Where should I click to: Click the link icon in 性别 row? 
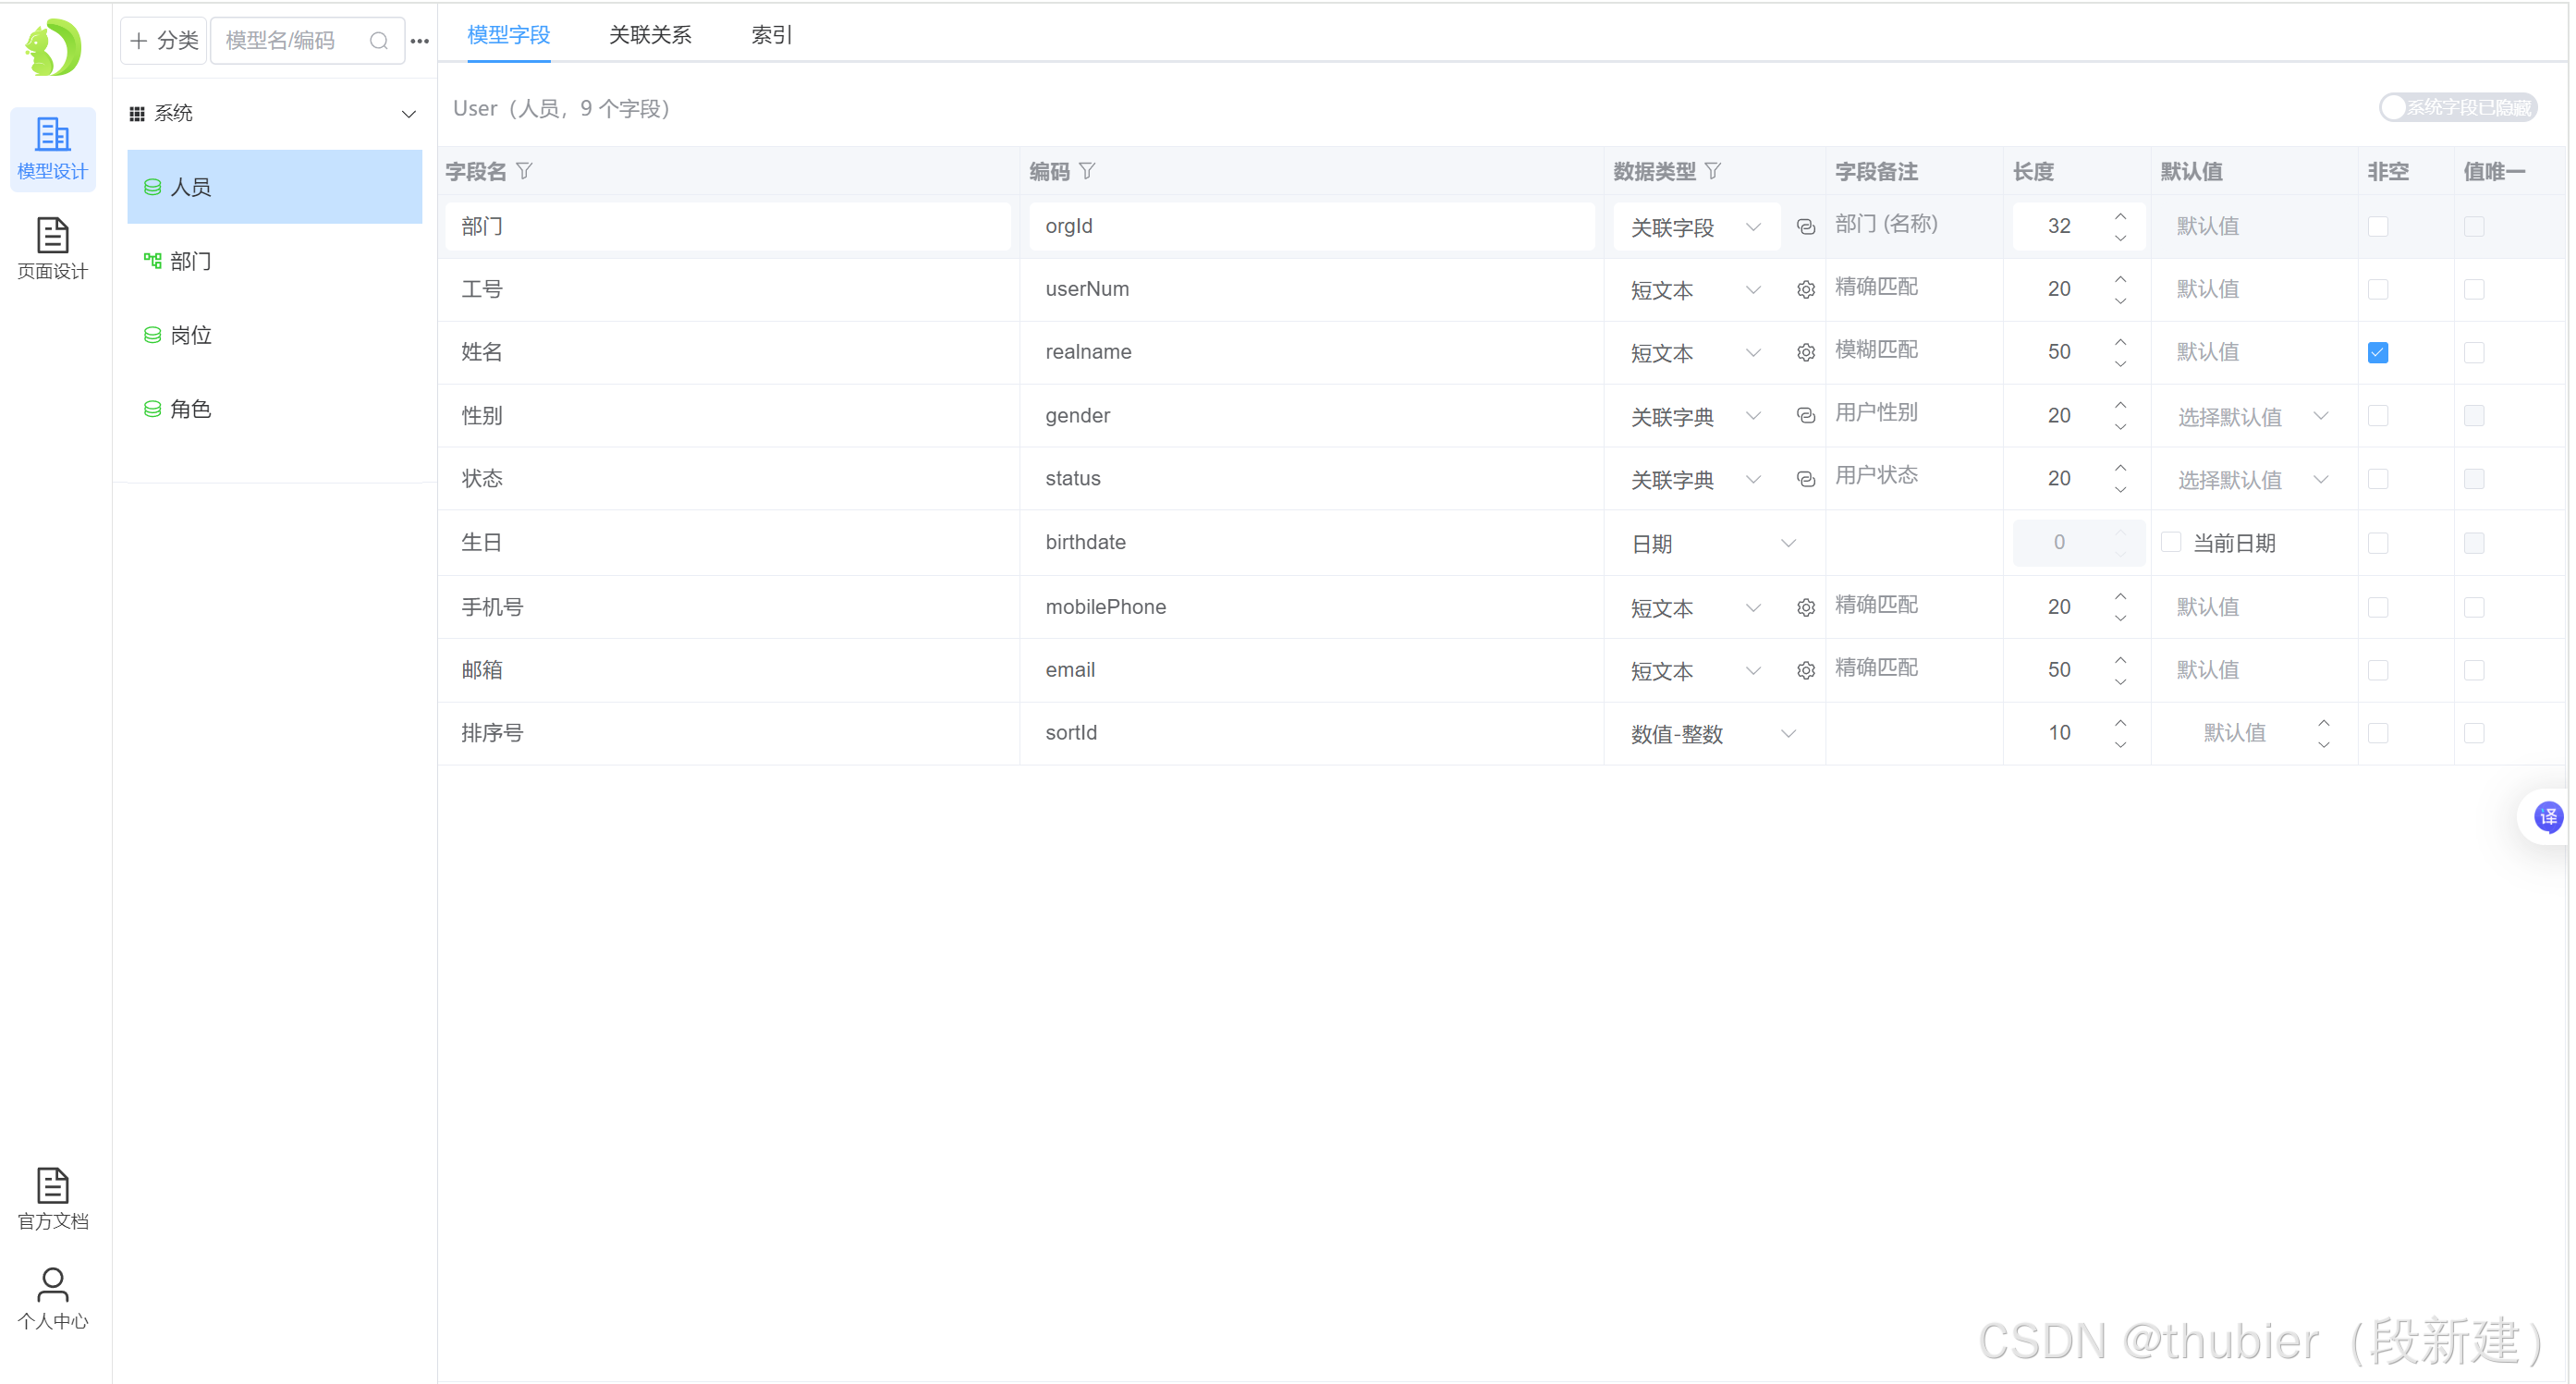point(1805,416)
